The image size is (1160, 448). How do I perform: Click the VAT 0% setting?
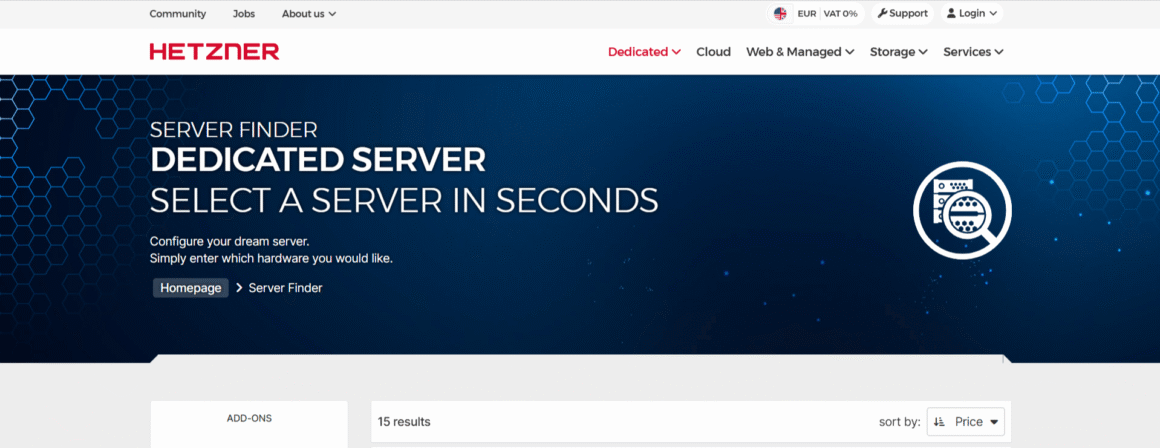[840, 13]
